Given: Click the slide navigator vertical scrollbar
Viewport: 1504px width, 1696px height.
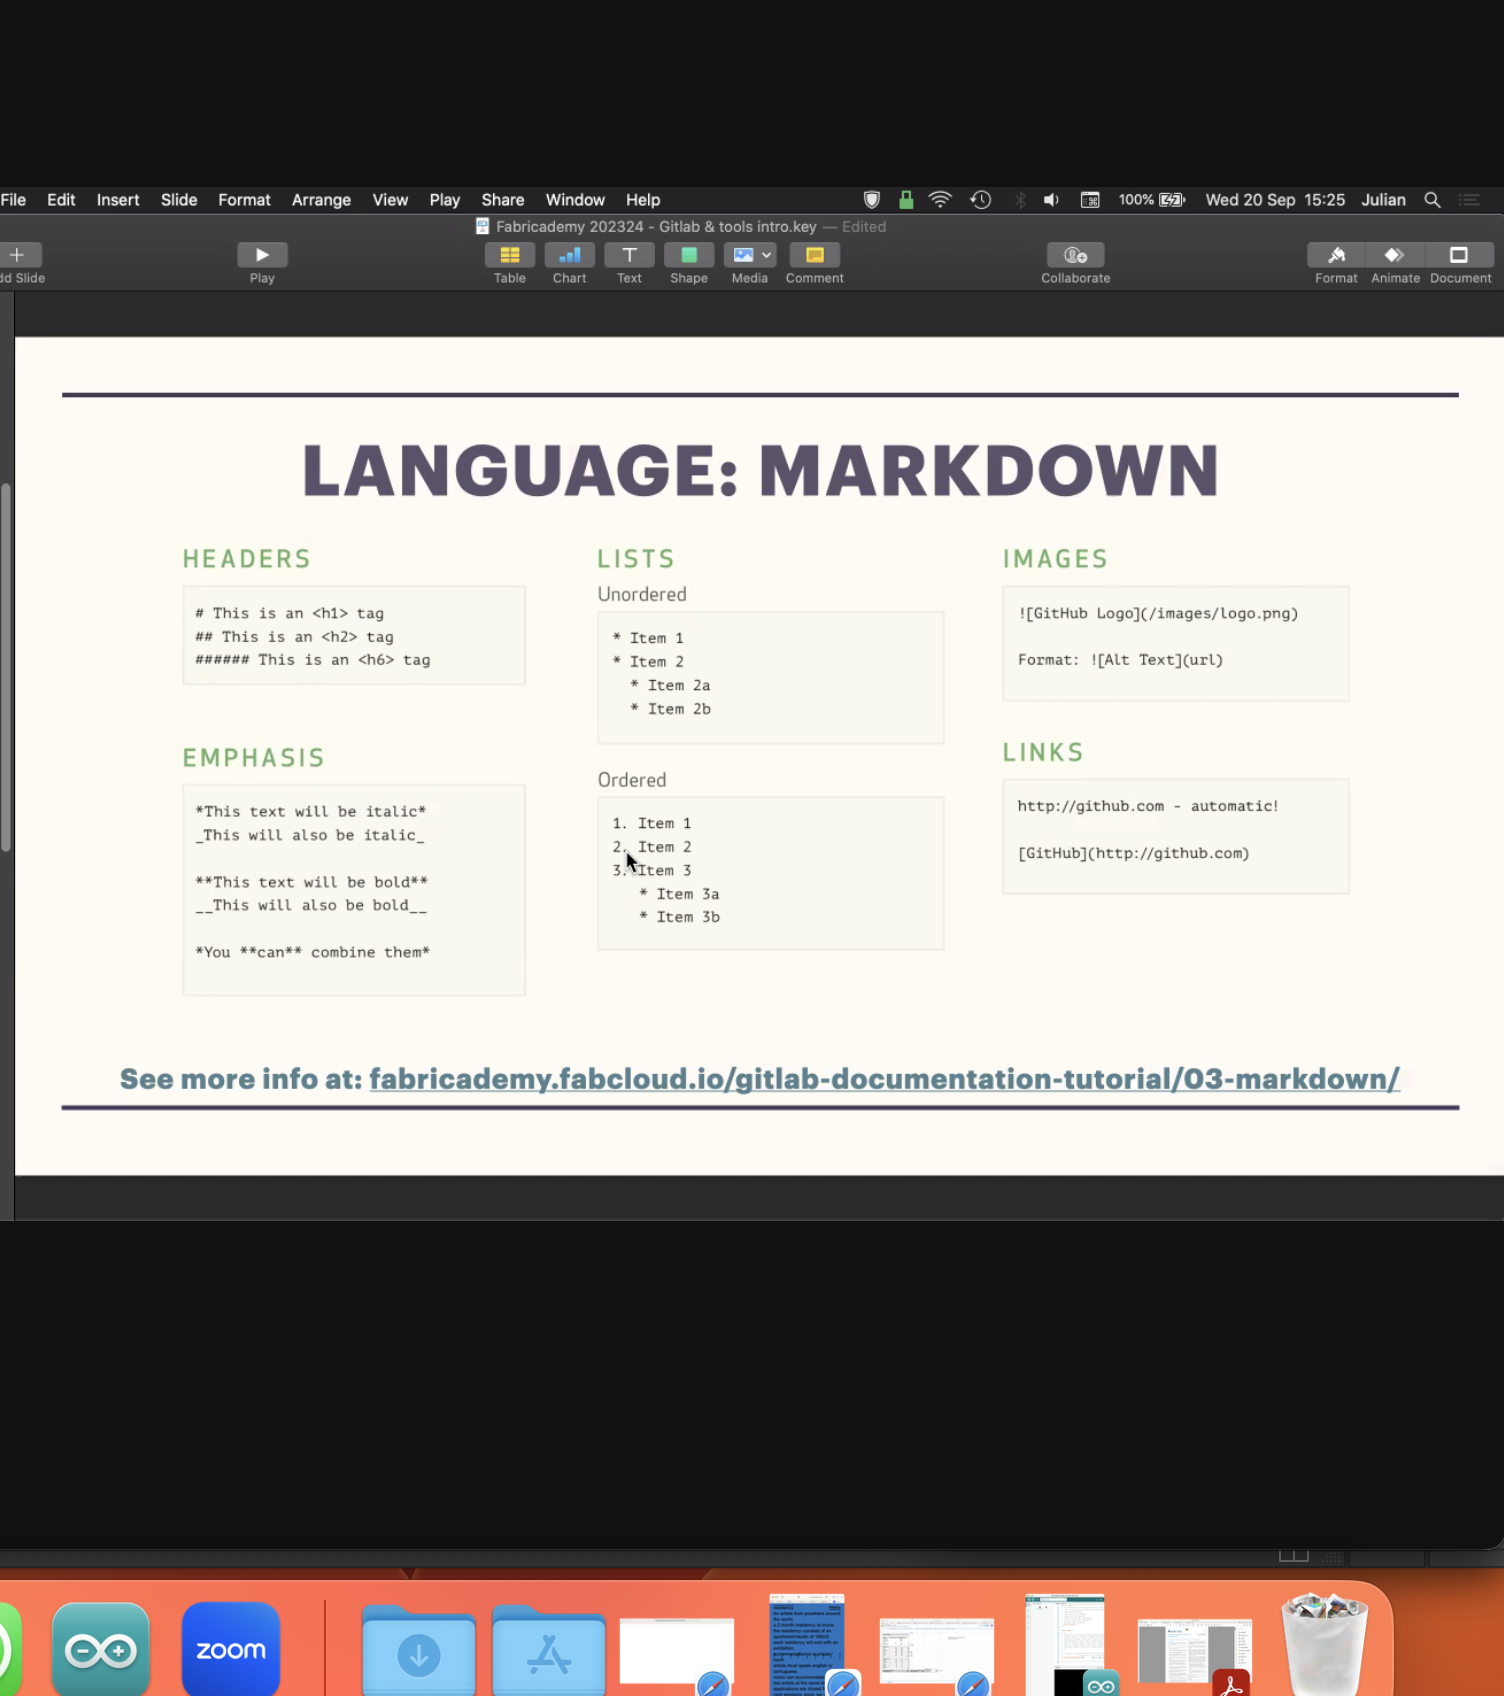Looking at the screenshot, I should pyautogui.click(x=6, y=668).
